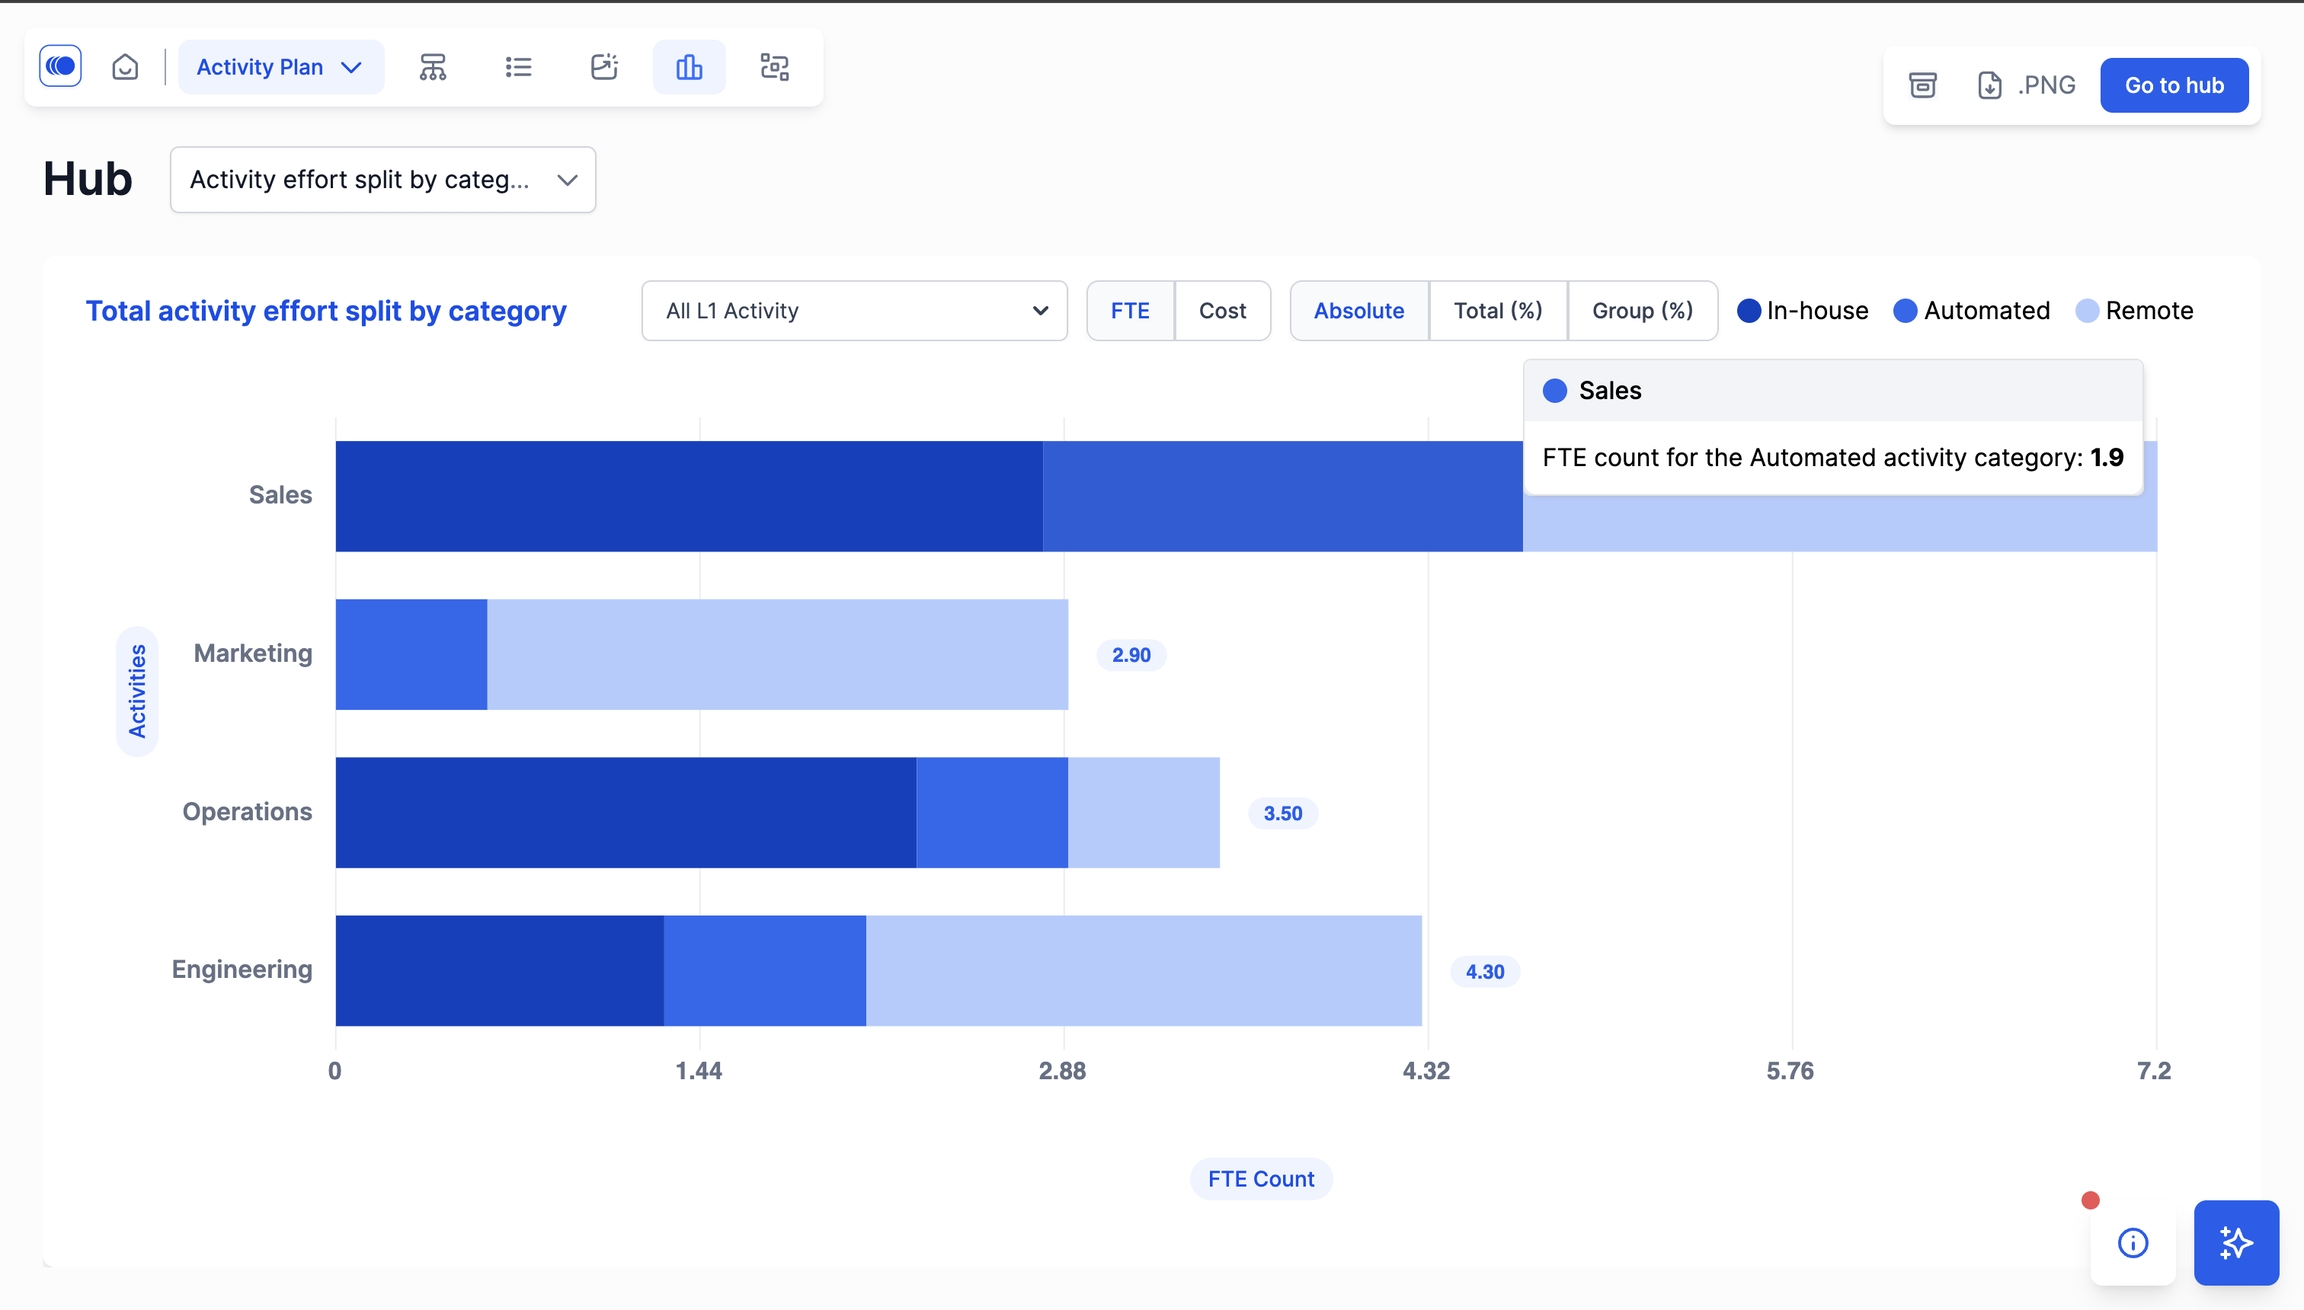
Task: Open the info circle icon
Action: tap(2132, 1242)
